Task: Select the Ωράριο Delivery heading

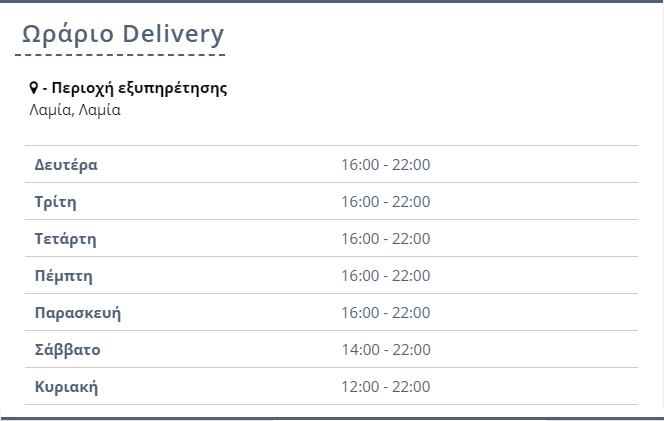Action: pos(123,34)
